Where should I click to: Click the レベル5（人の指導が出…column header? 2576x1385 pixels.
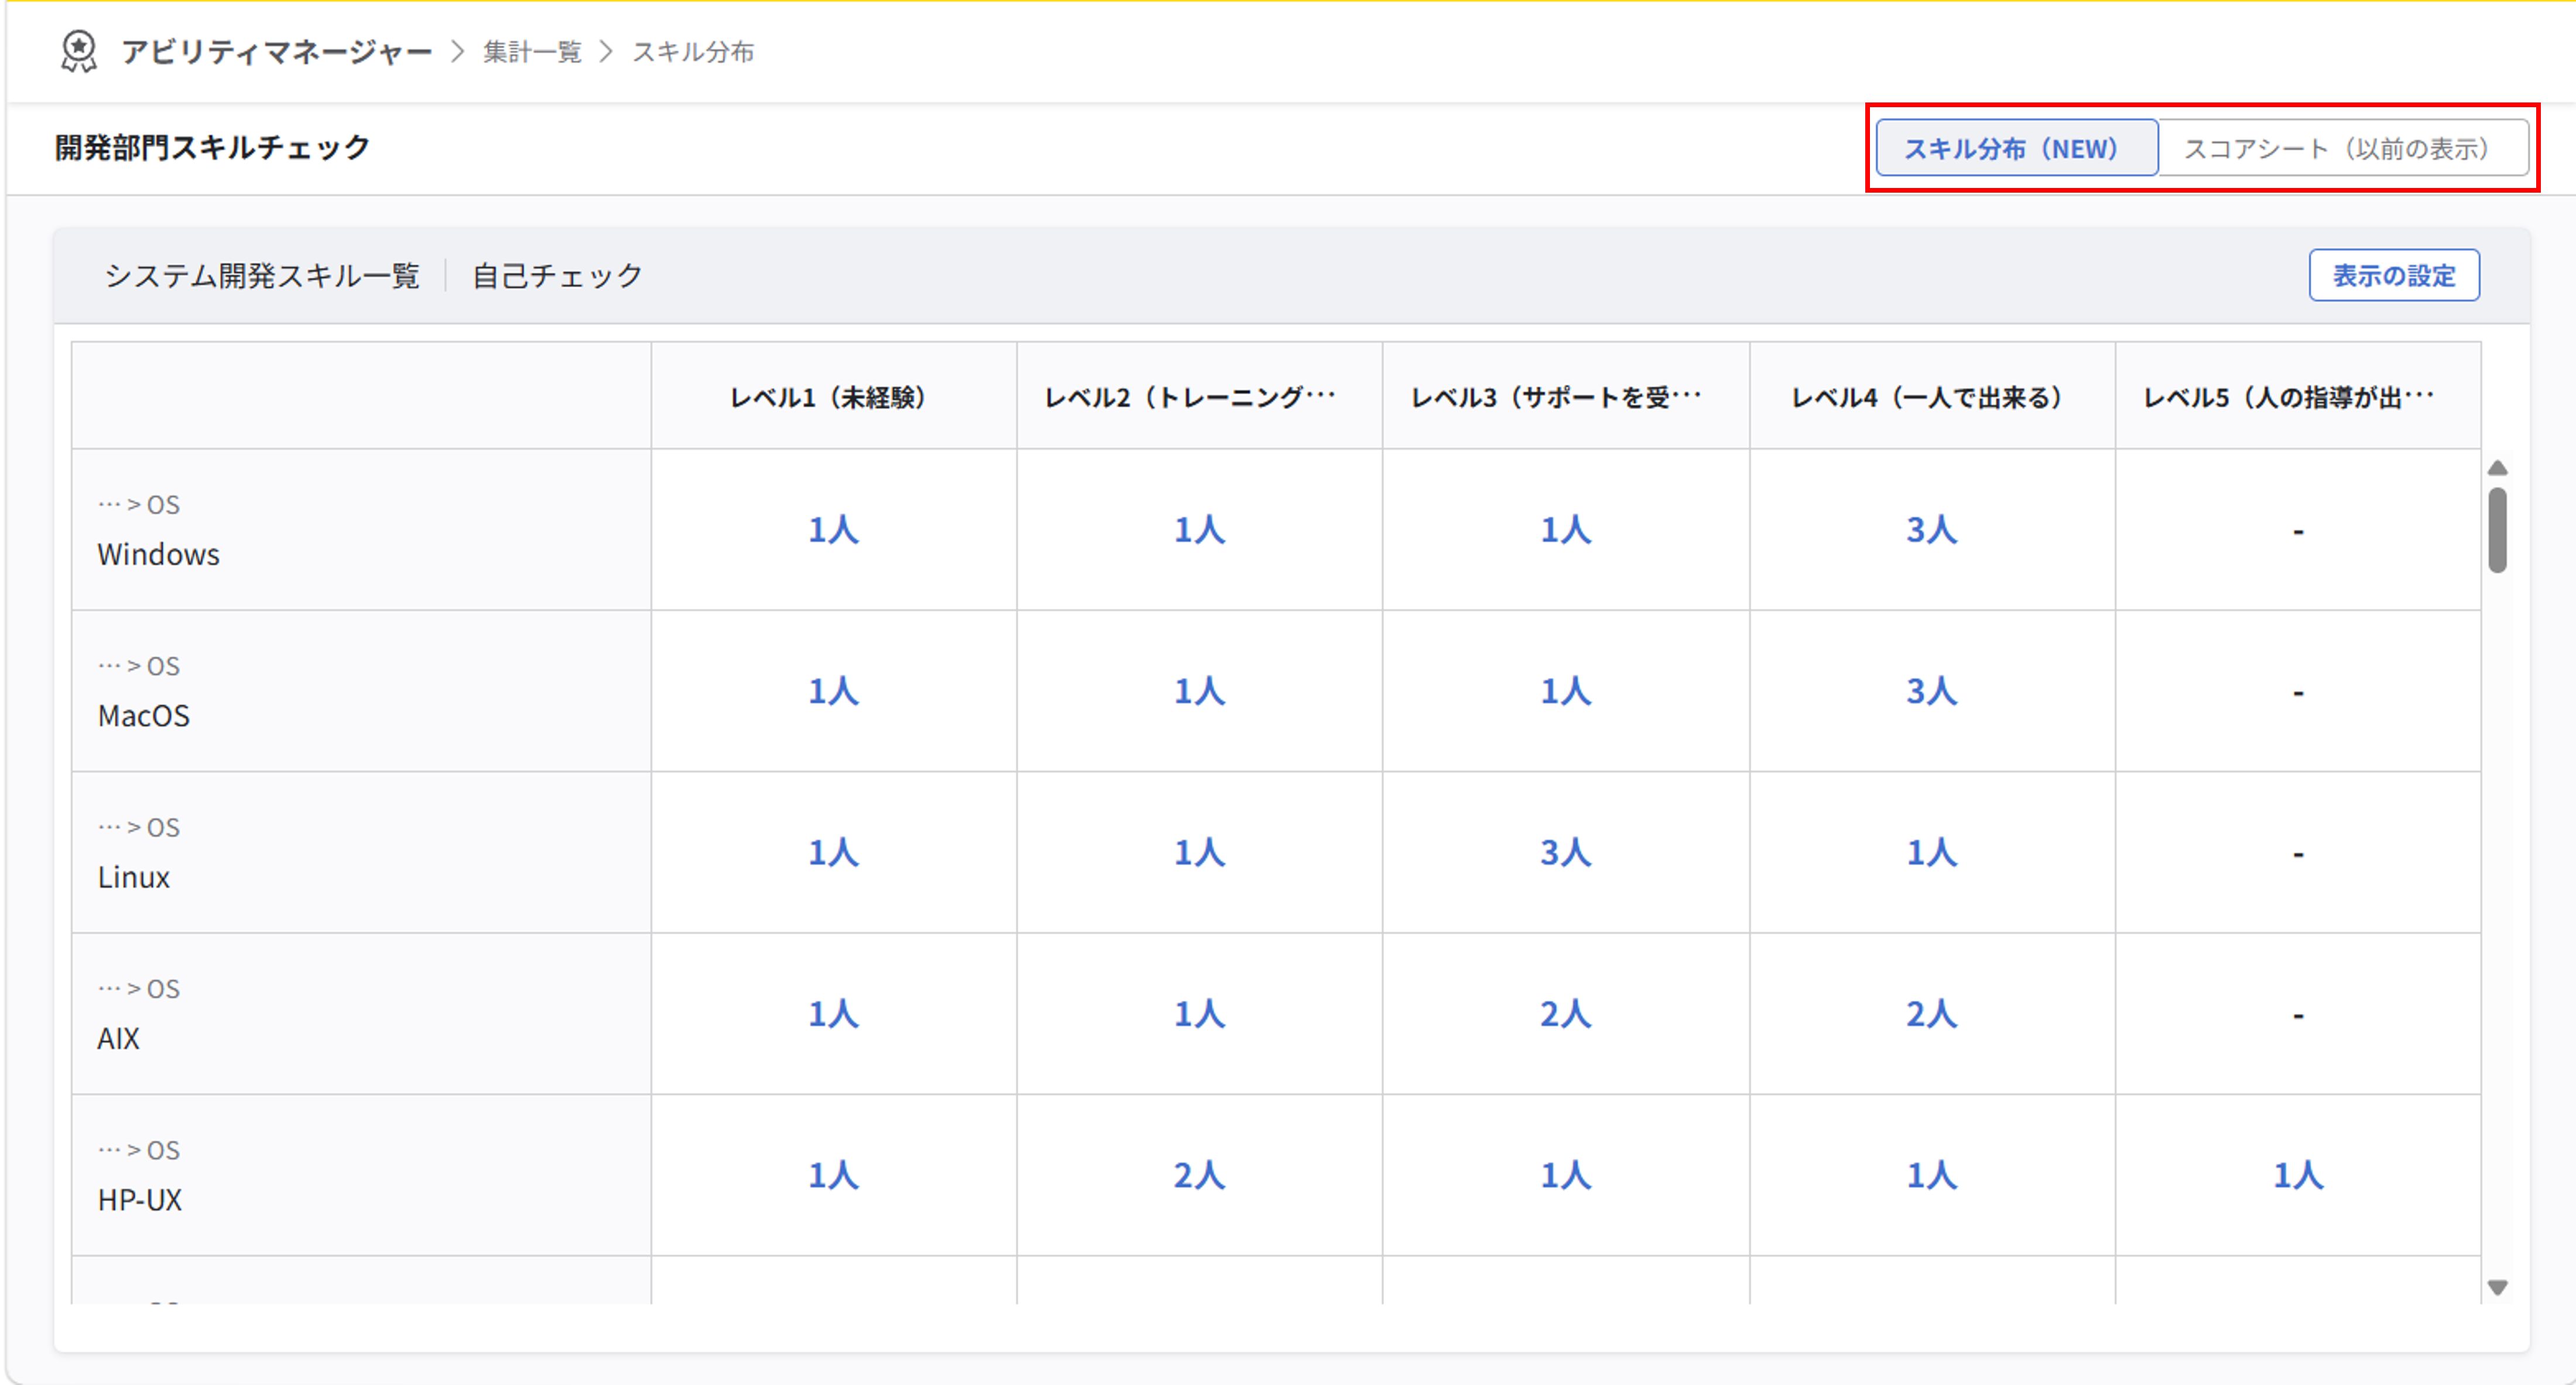tap(2298, 397)
